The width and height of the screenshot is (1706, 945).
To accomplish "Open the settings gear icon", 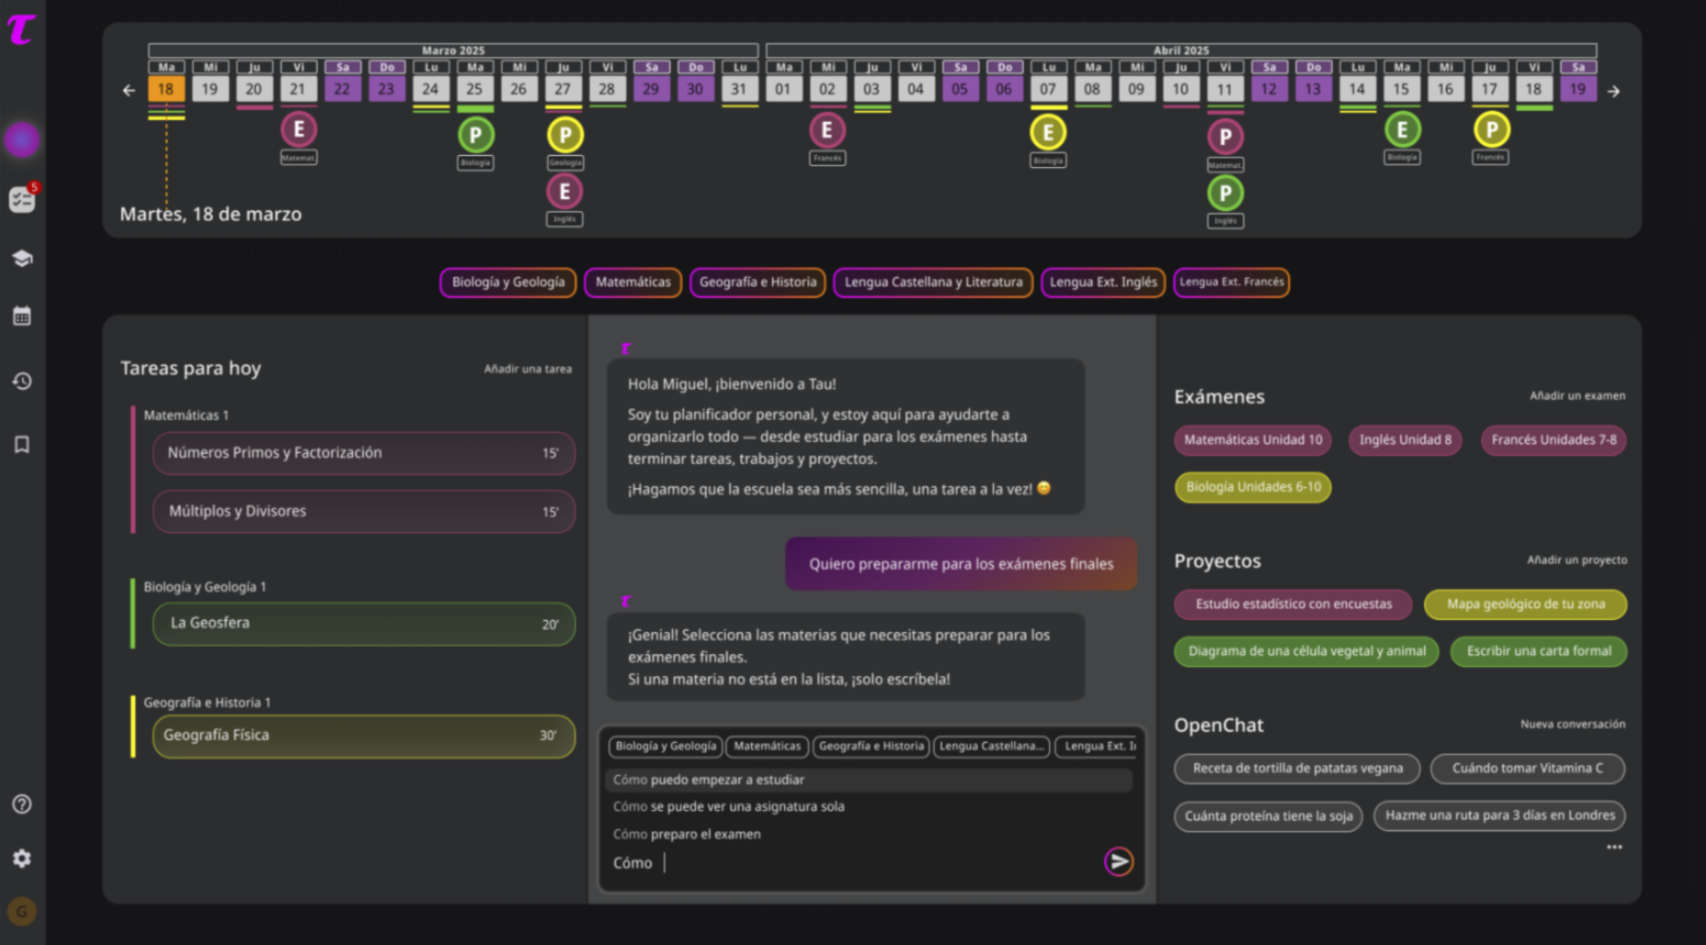I will click(22, 858).
